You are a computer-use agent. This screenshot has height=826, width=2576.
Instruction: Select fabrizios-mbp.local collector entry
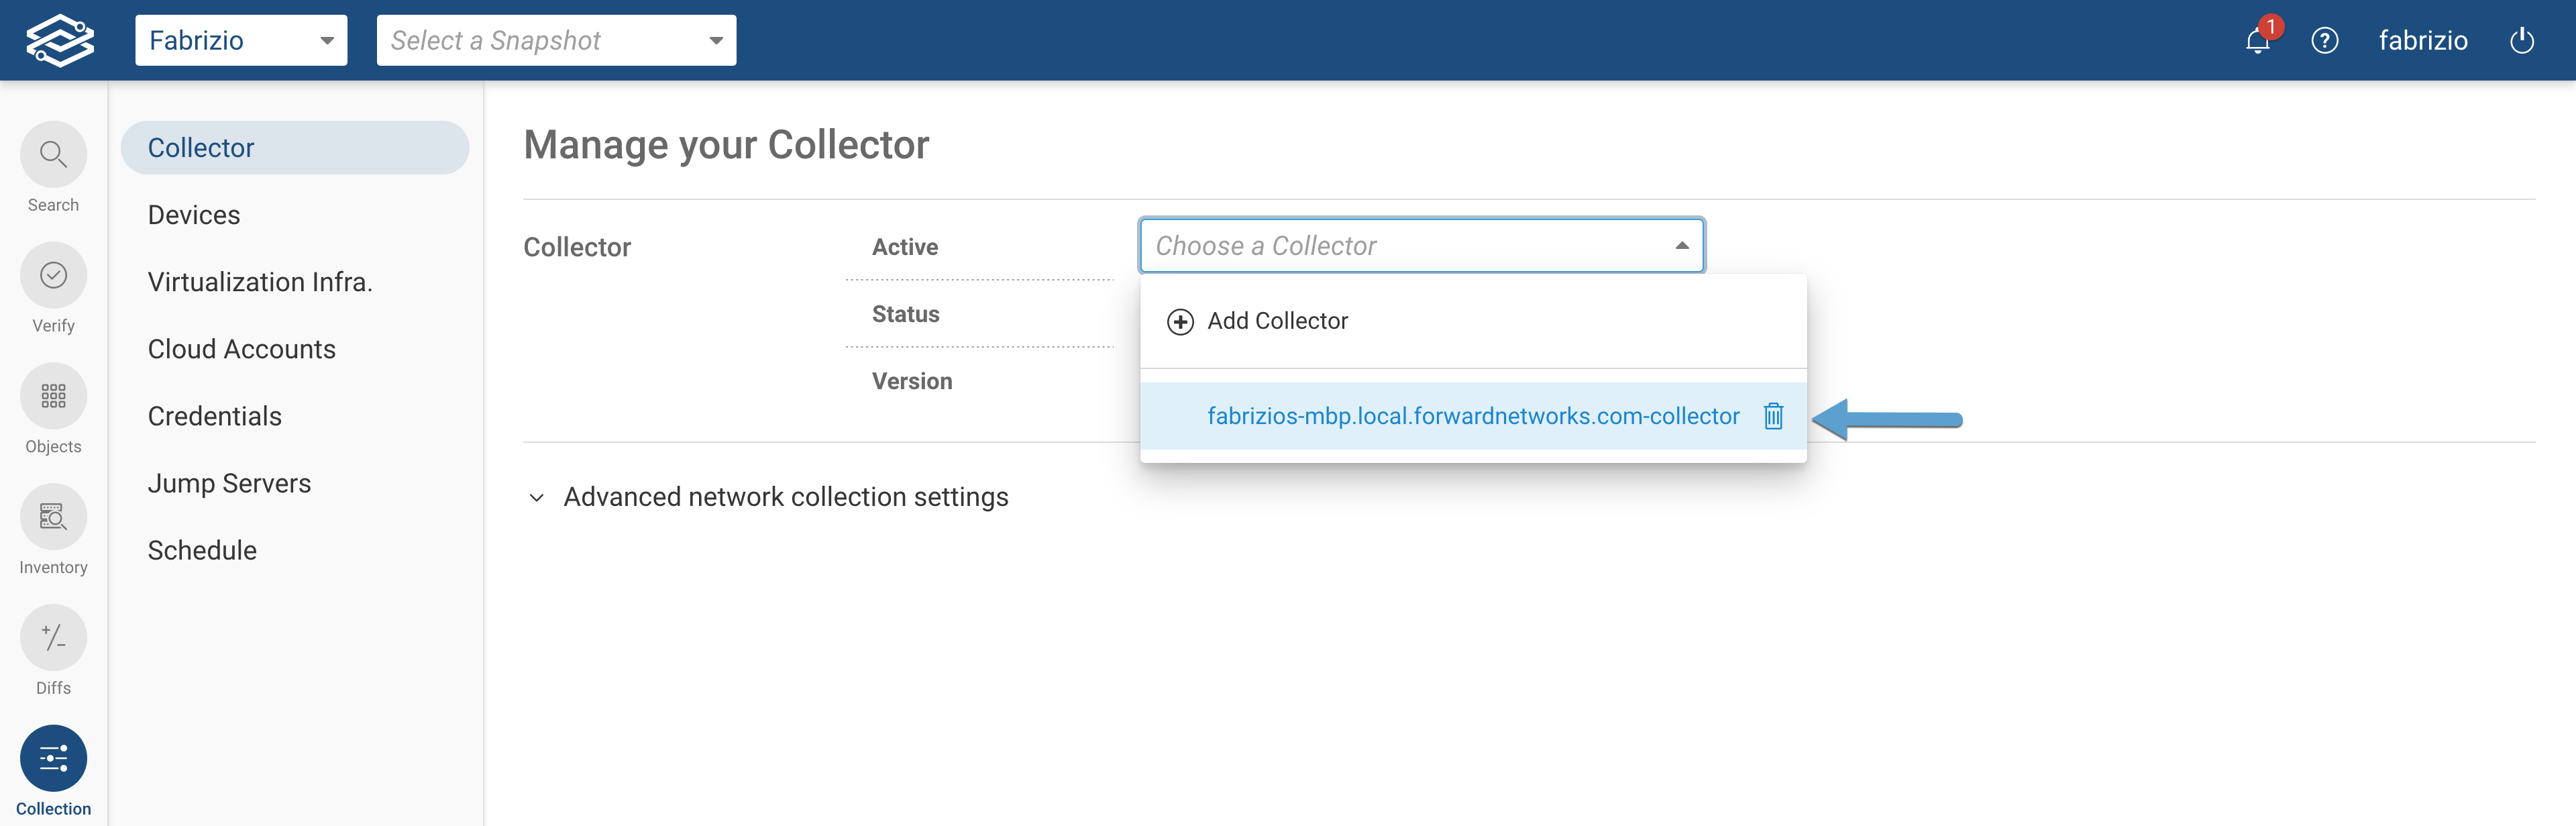coord(1472,416)
